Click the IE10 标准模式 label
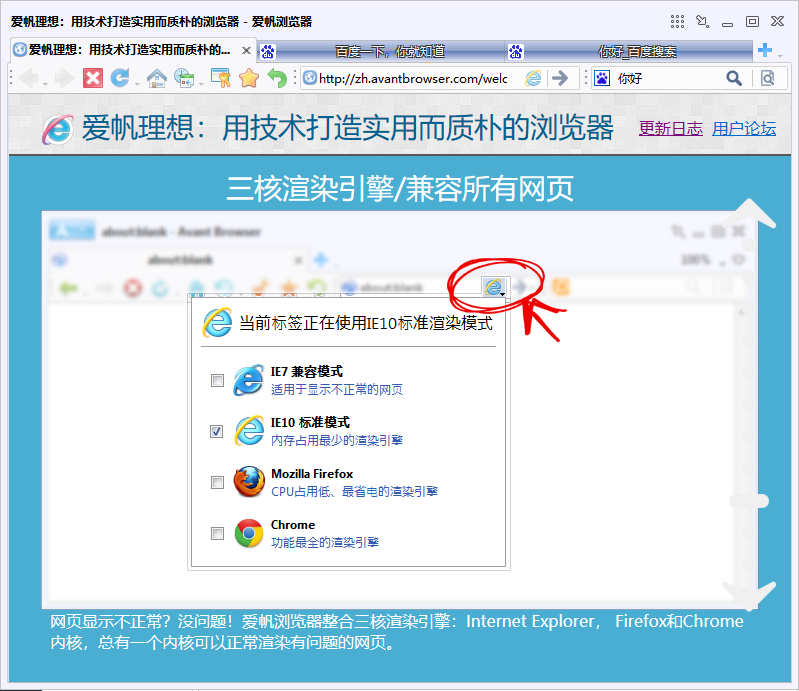 coord(310,422)
